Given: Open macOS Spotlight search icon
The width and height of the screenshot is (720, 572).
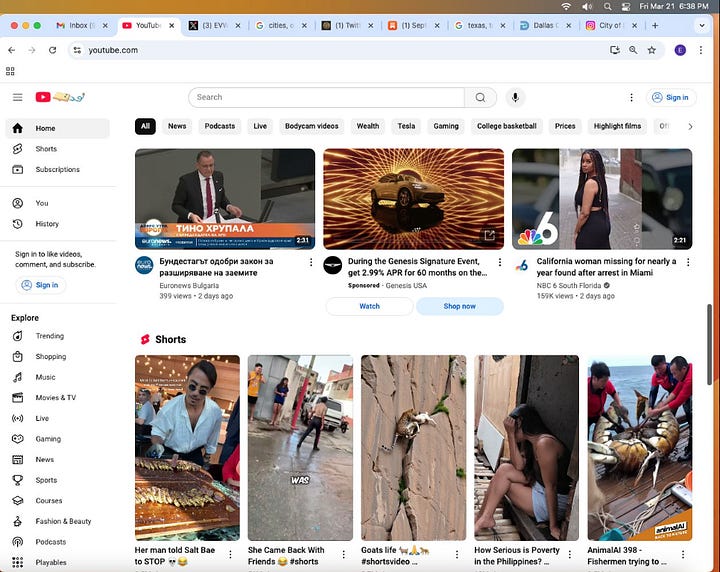Looking at the screenshot, I should tap(608, 6).
